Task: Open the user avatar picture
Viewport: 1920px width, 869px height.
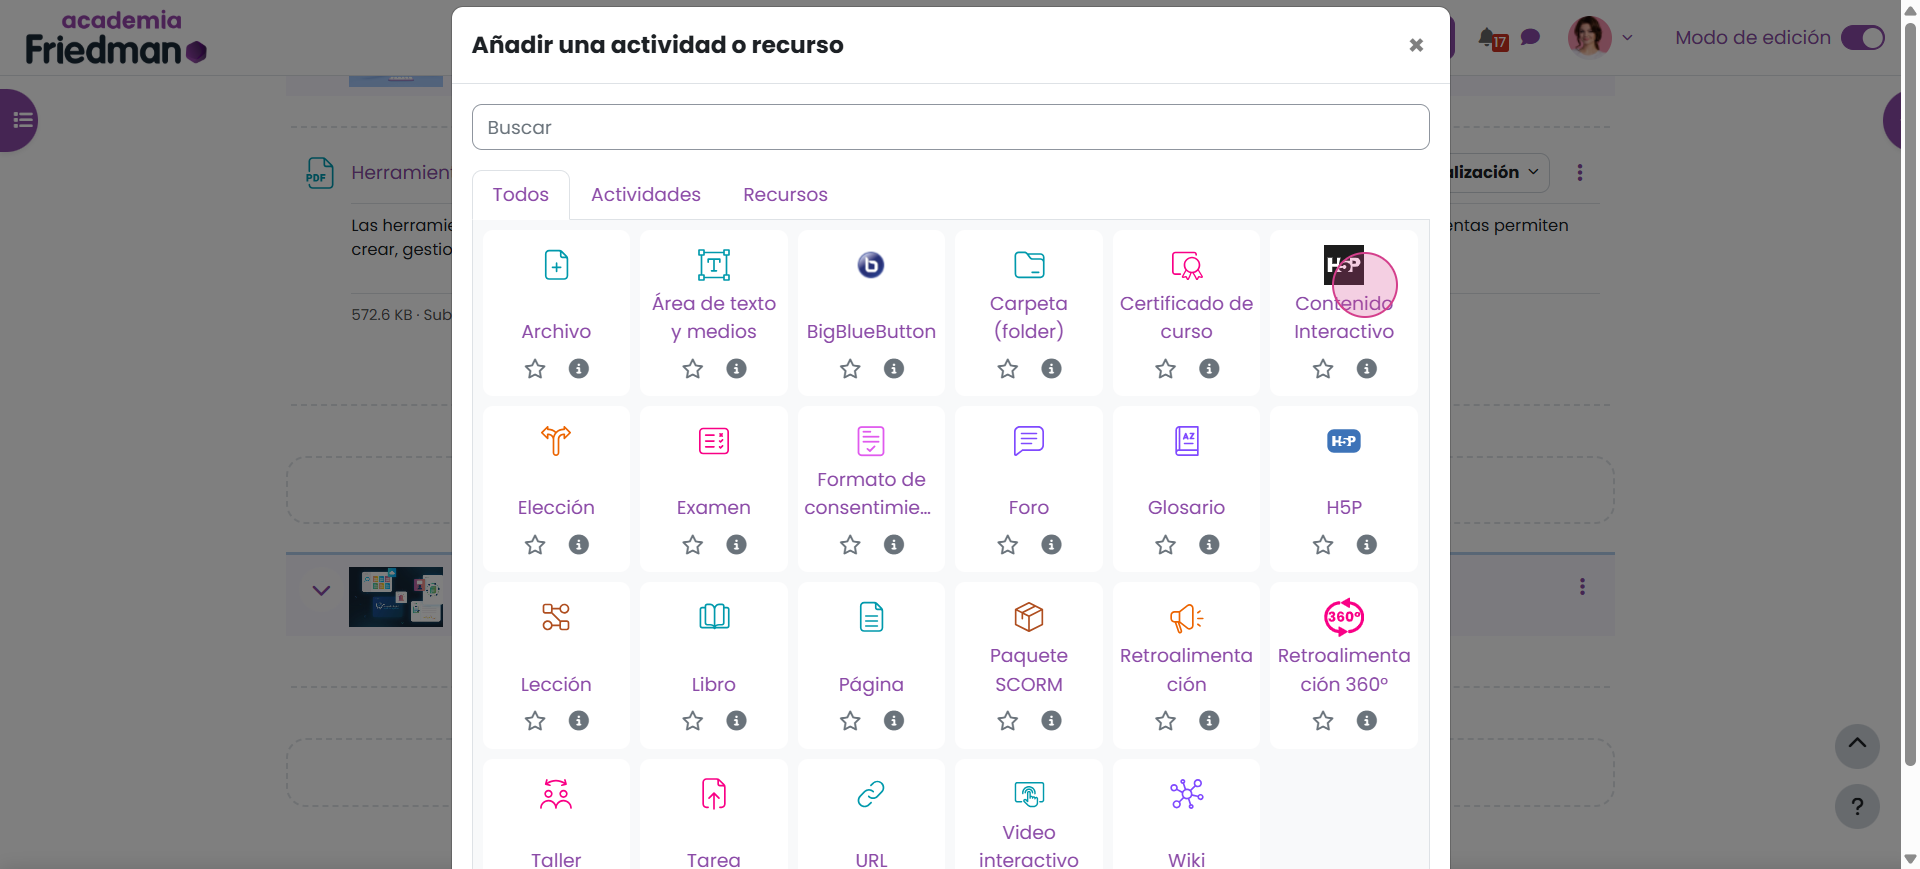Action: 1589,37
